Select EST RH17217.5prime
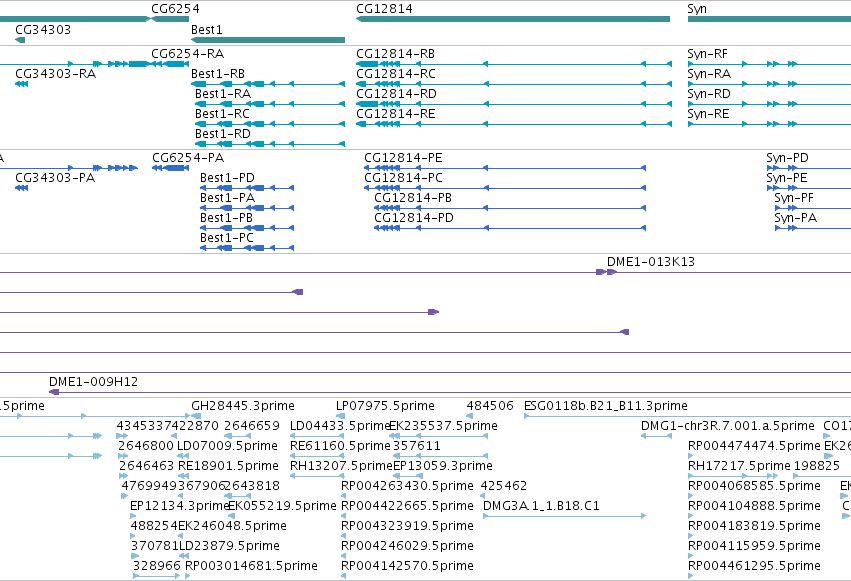 click(x=739, y=466)
